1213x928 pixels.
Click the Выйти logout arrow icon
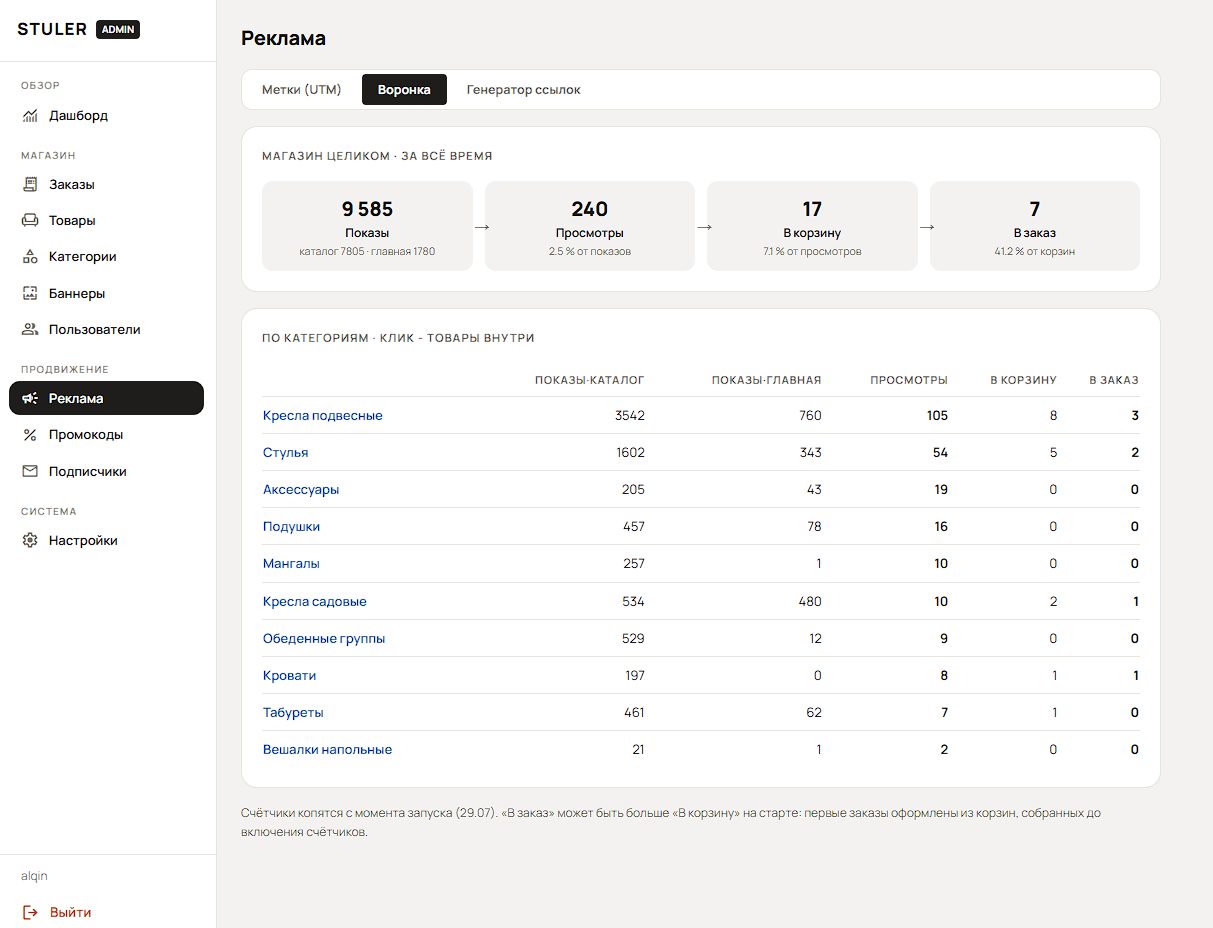pyautogui.click(x=30, y=913)
